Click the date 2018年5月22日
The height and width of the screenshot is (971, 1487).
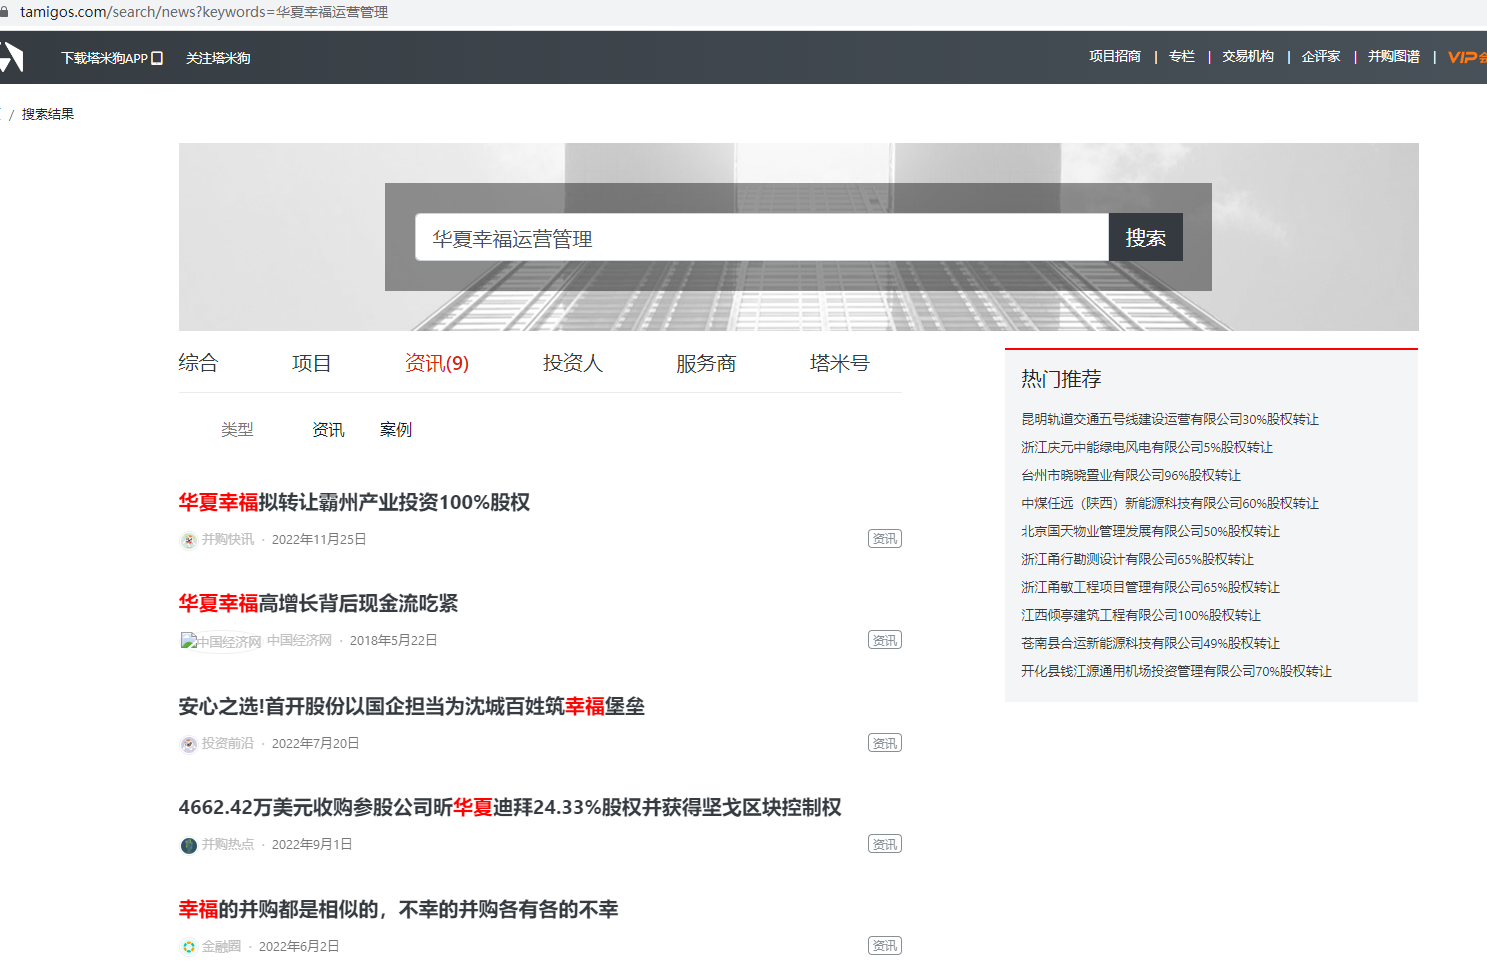tap(393, 640)
